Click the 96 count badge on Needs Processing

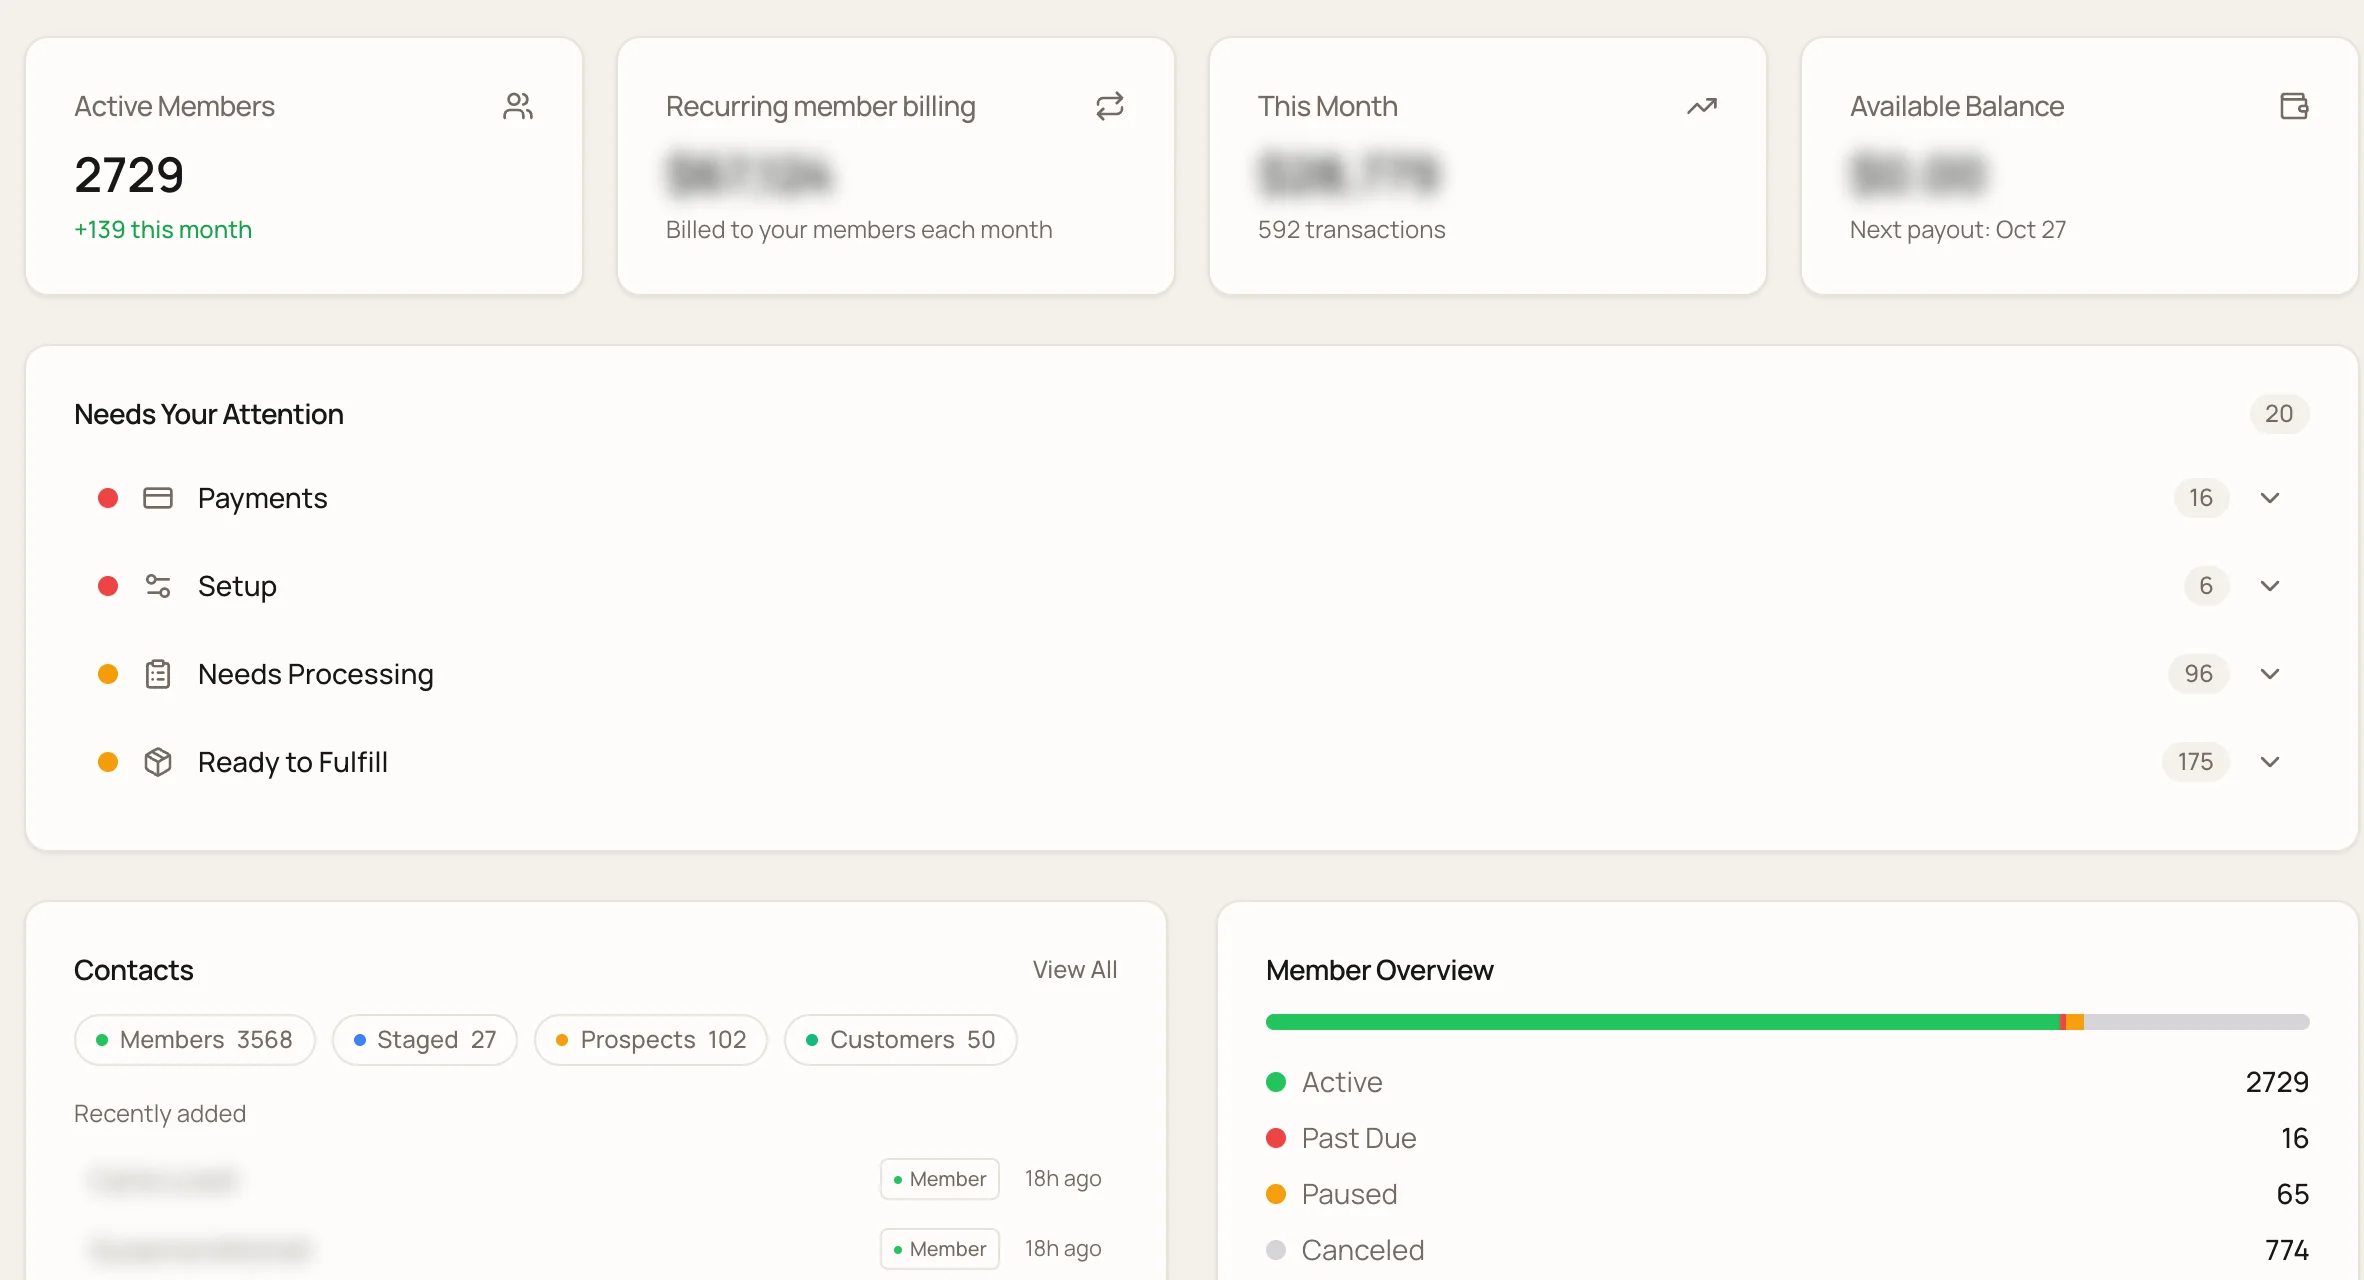tap(2198, 674)
